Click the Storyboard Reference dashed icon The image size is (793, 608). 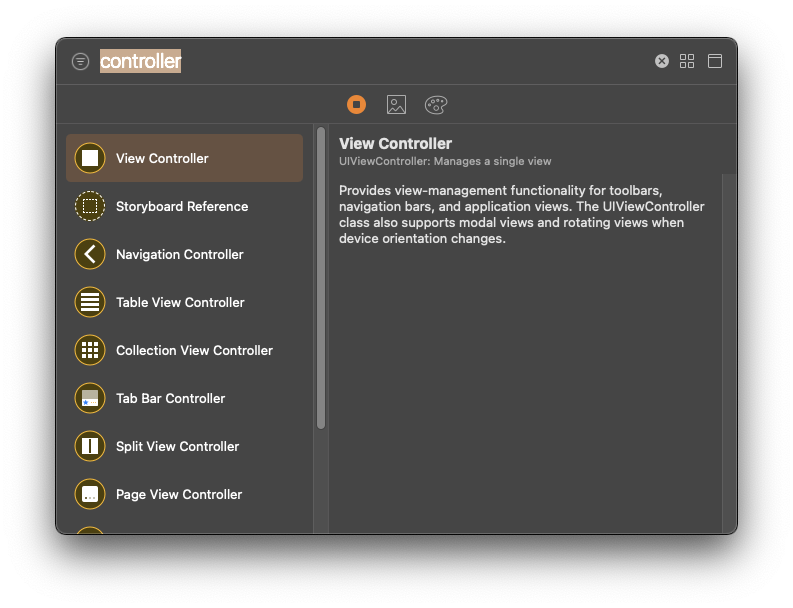click(90, 206)
